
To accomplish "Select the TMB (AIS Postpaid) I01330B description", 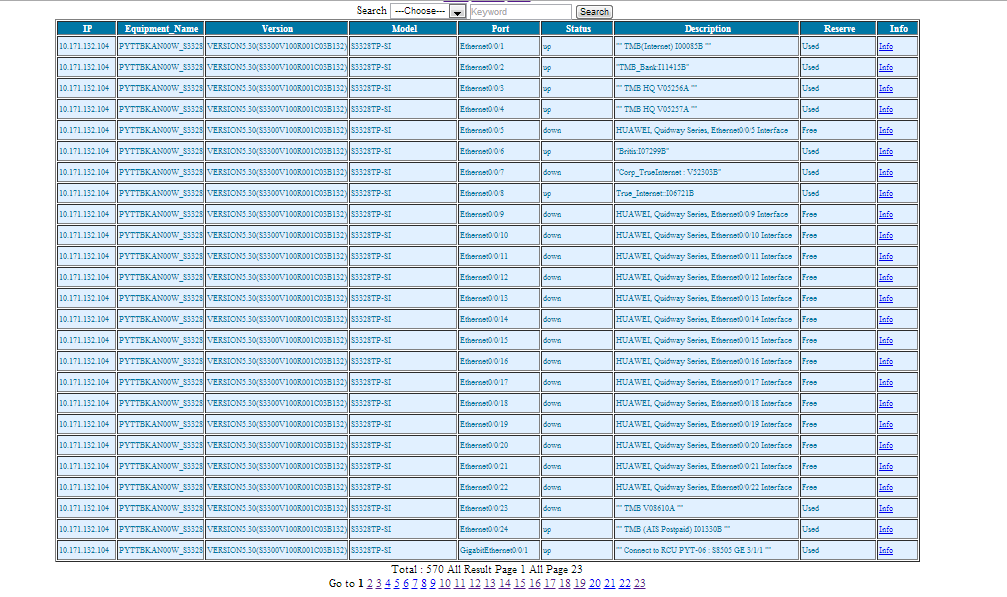I will tap(706, 529).
